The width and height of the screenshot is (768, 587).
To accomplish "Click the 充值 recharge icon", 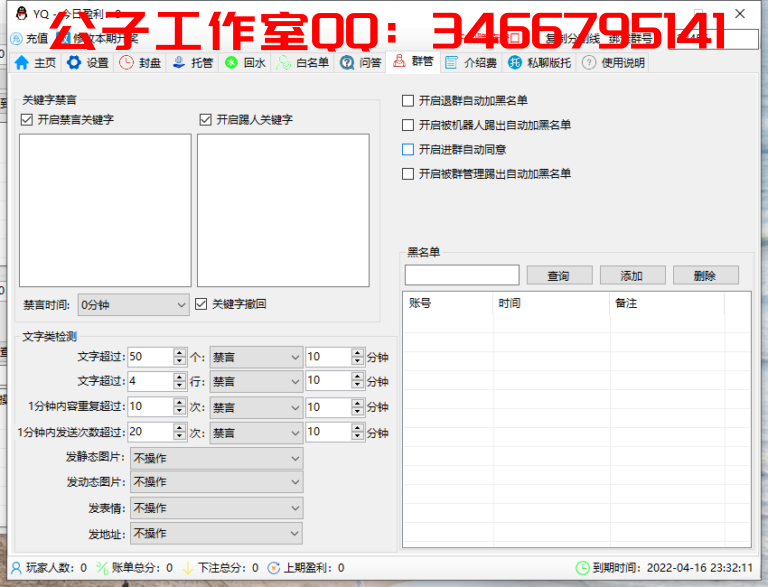I will tap(16, 38).
